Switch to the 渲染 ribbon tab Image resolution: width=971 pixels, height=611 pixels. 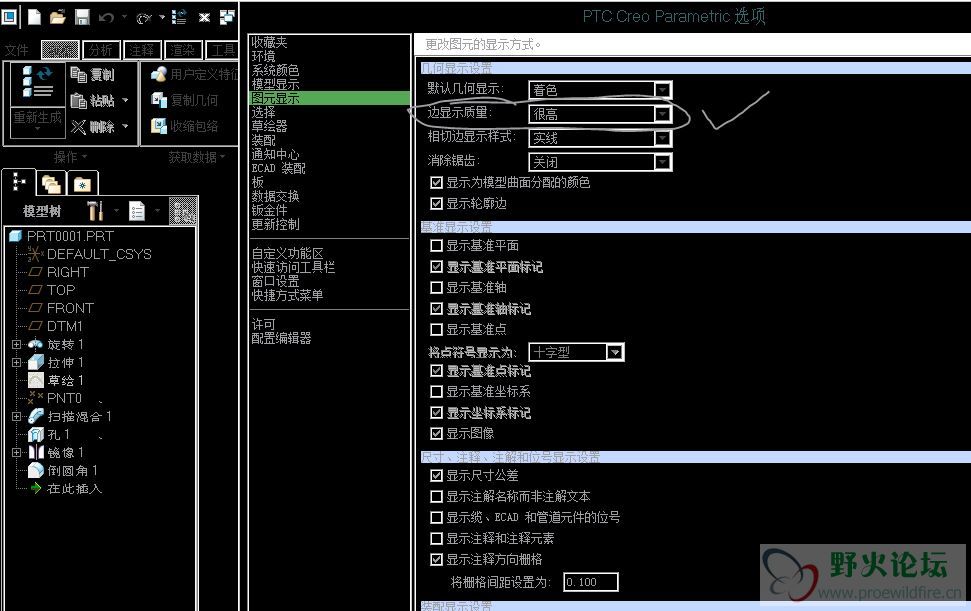click(x=183, y=50)
